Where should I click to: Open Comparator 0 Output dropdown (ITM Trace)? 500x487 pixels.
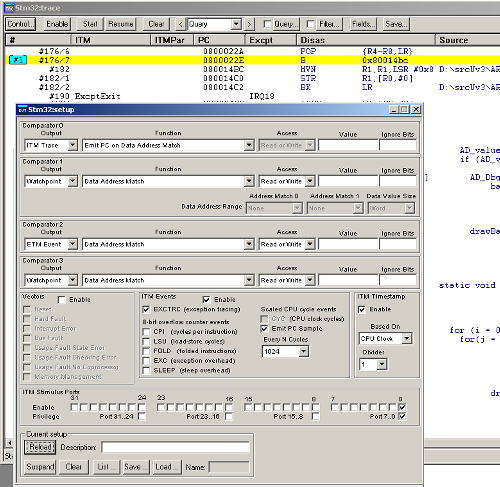[x=73, y=145]
